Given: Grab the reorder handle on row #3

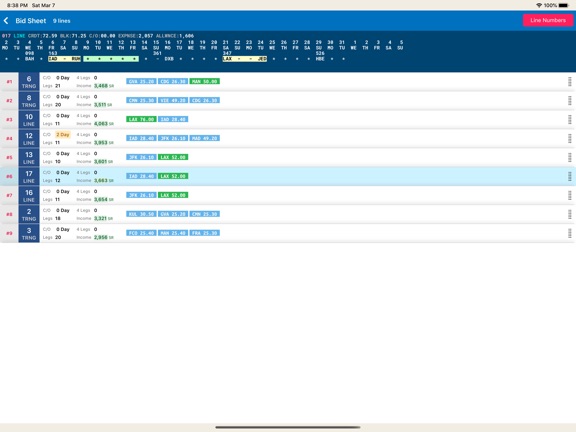Looking at the screenshot, I should pyautogui.click(x=569, y=119).
